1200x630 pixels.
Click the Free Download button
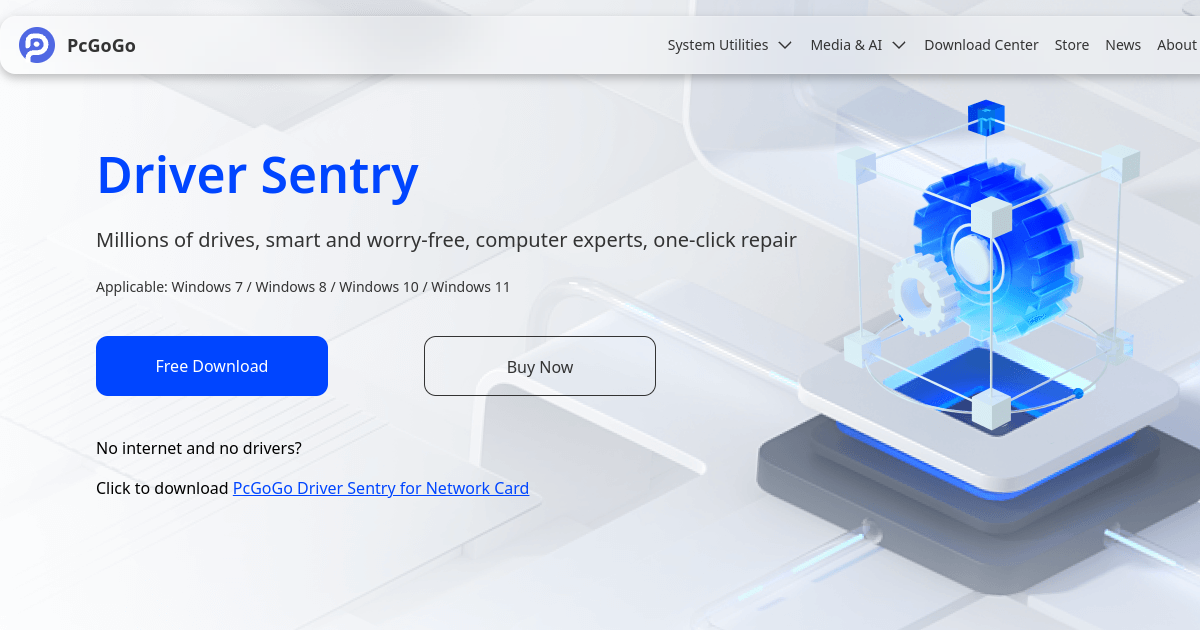212,366
